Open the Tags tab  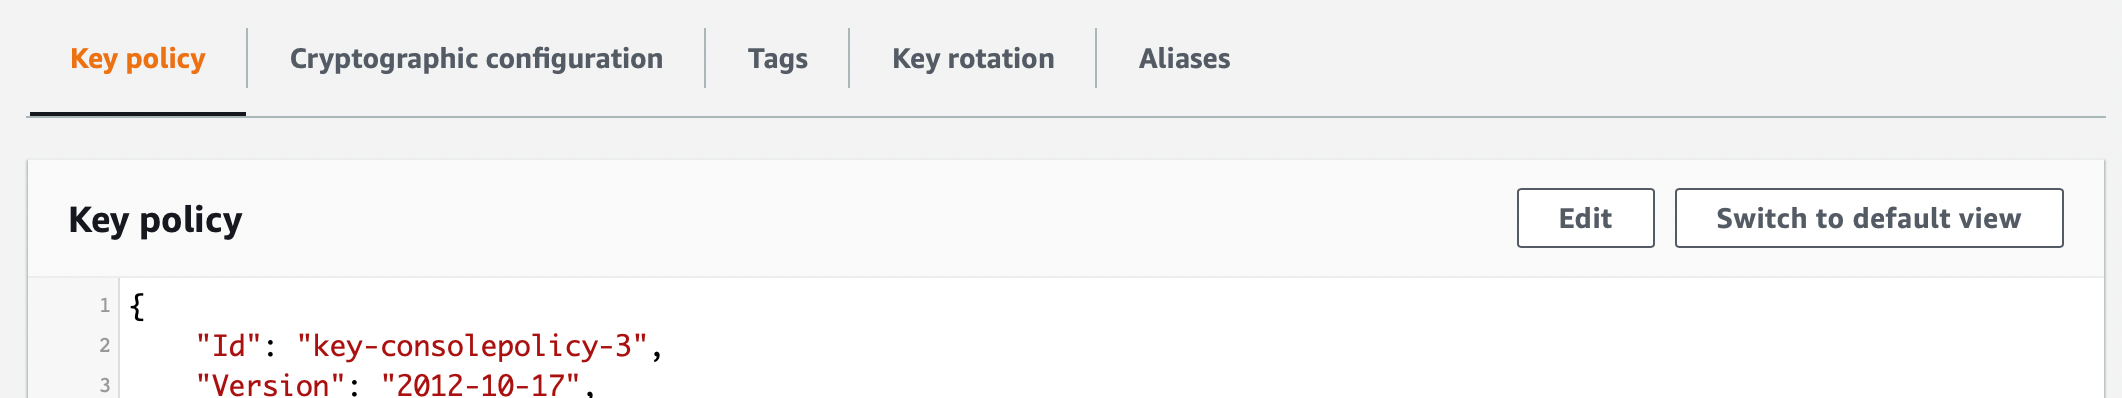point(777,59)
